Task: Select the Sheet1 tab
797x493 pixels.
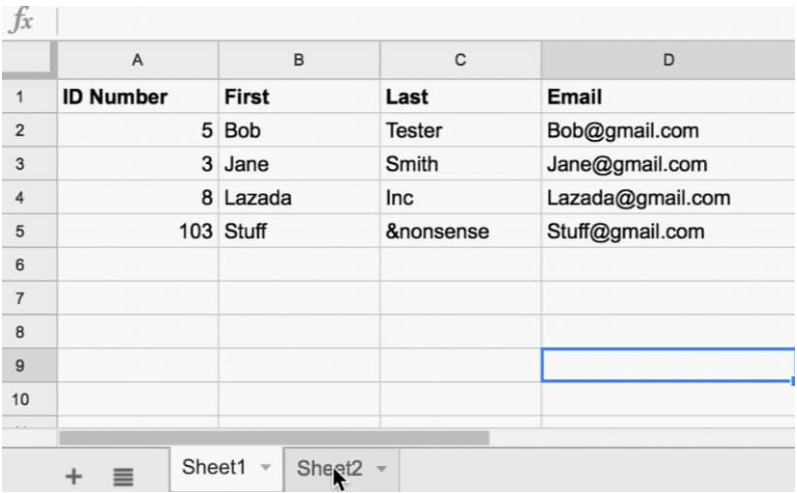Action: click(x=214, y=467)
